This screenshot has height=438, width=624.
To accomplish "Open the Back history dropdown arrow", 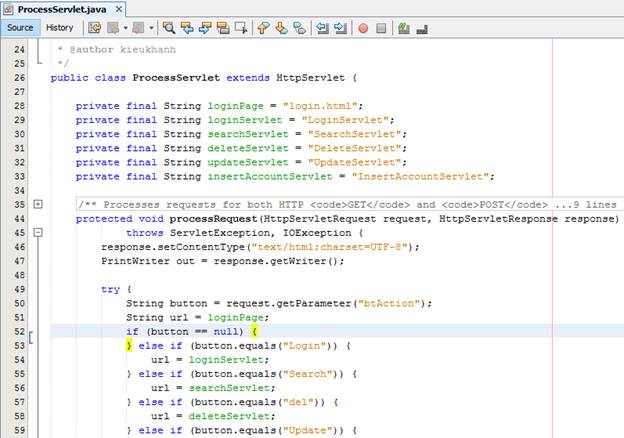I will coord(125,28).
